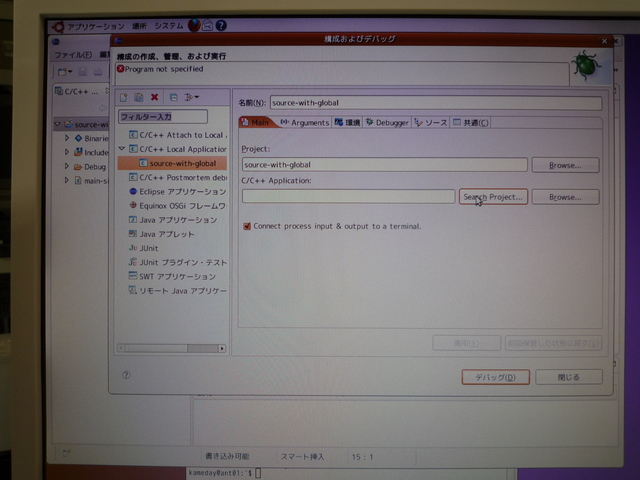Open the configuration filter dropdown icon
640x480 pixels.
[x=191, y=97]
